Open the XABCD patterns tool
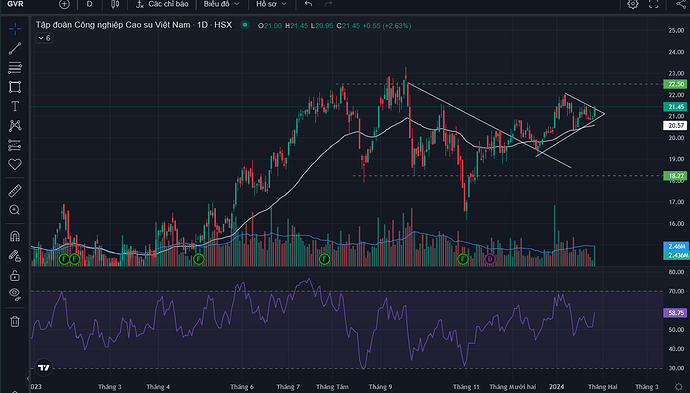Image resolution: width=690 pixels, height=393 pixels. [x=15, y=125]
